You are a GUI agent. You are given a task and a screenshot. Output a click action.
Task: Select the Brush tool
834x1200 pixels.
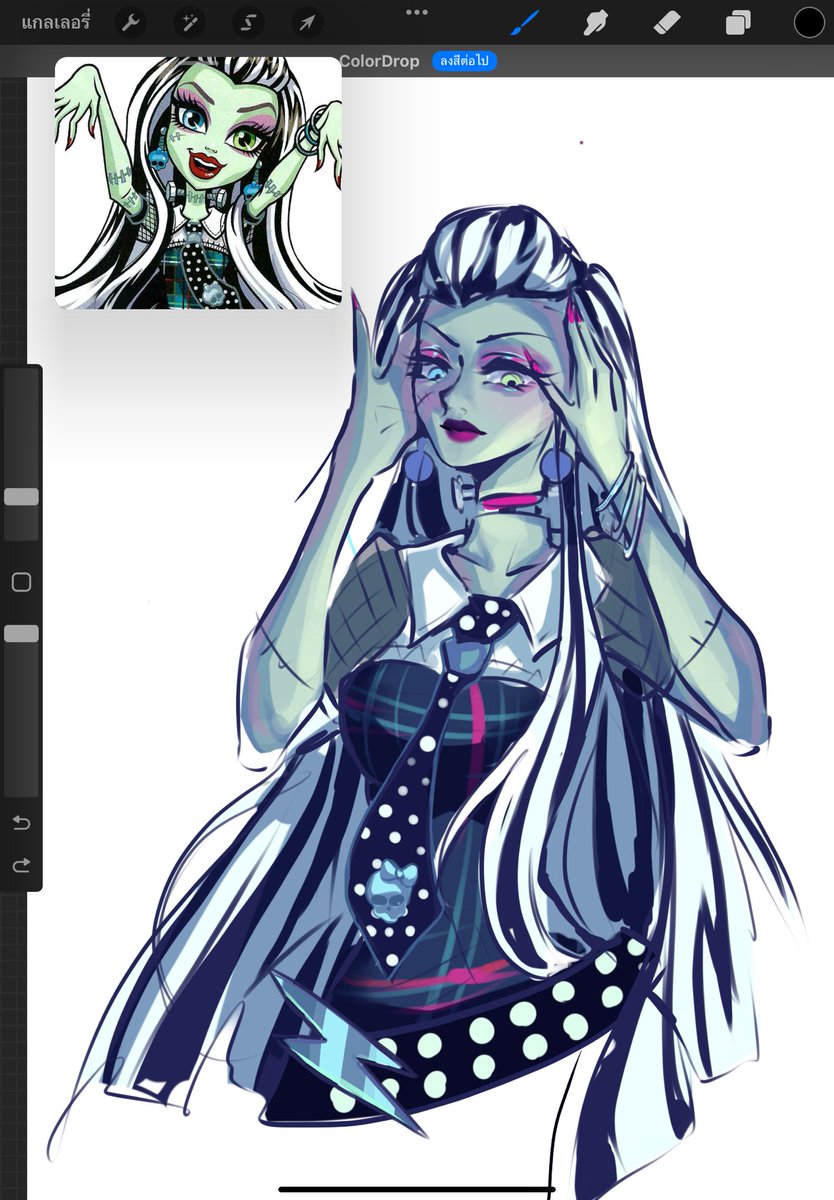(x=525, y=22)
